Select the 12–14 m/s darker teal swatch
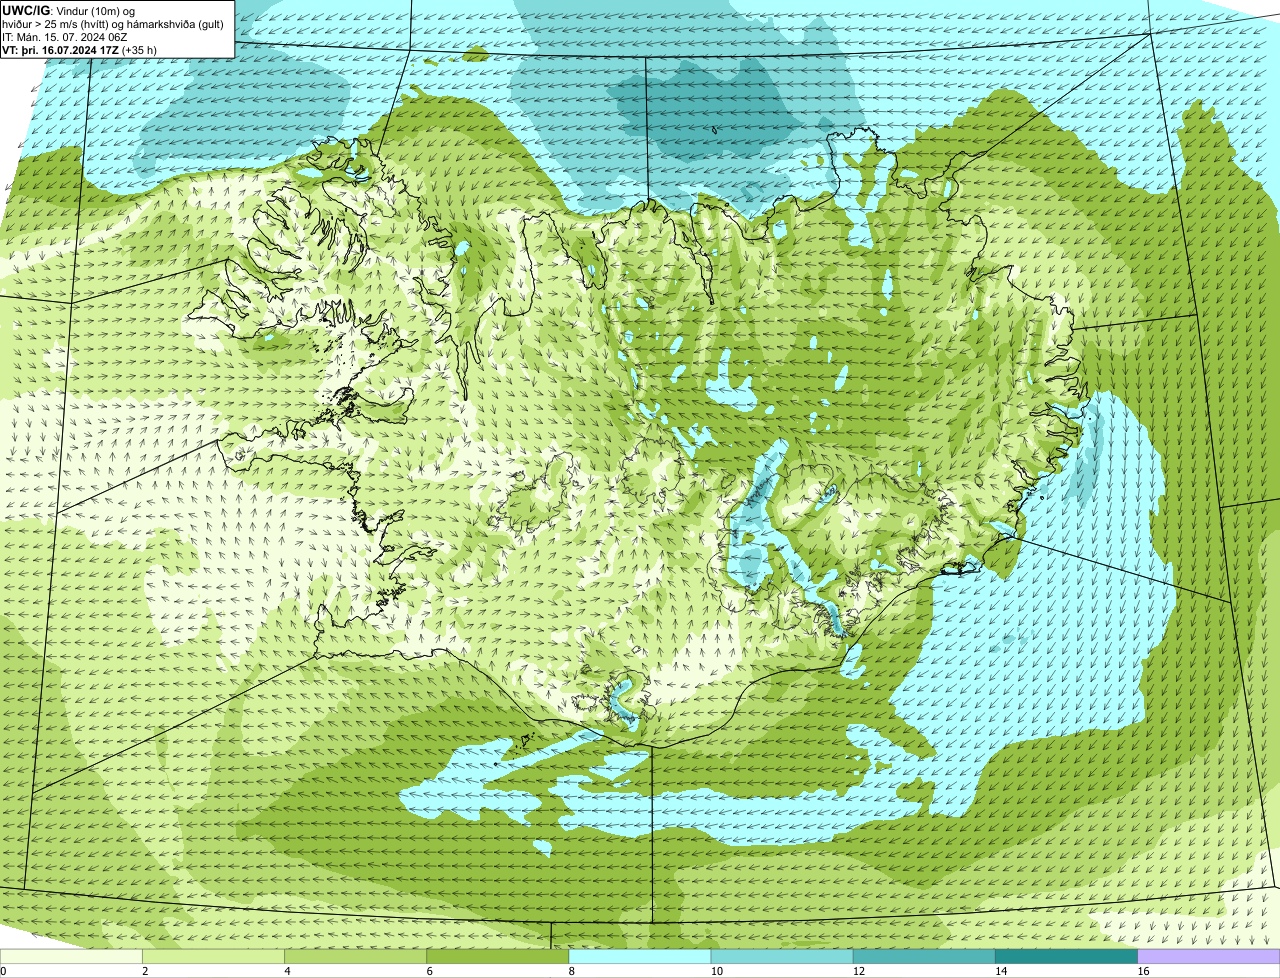This screenshot has width=1280, height=978. (924, 956)
